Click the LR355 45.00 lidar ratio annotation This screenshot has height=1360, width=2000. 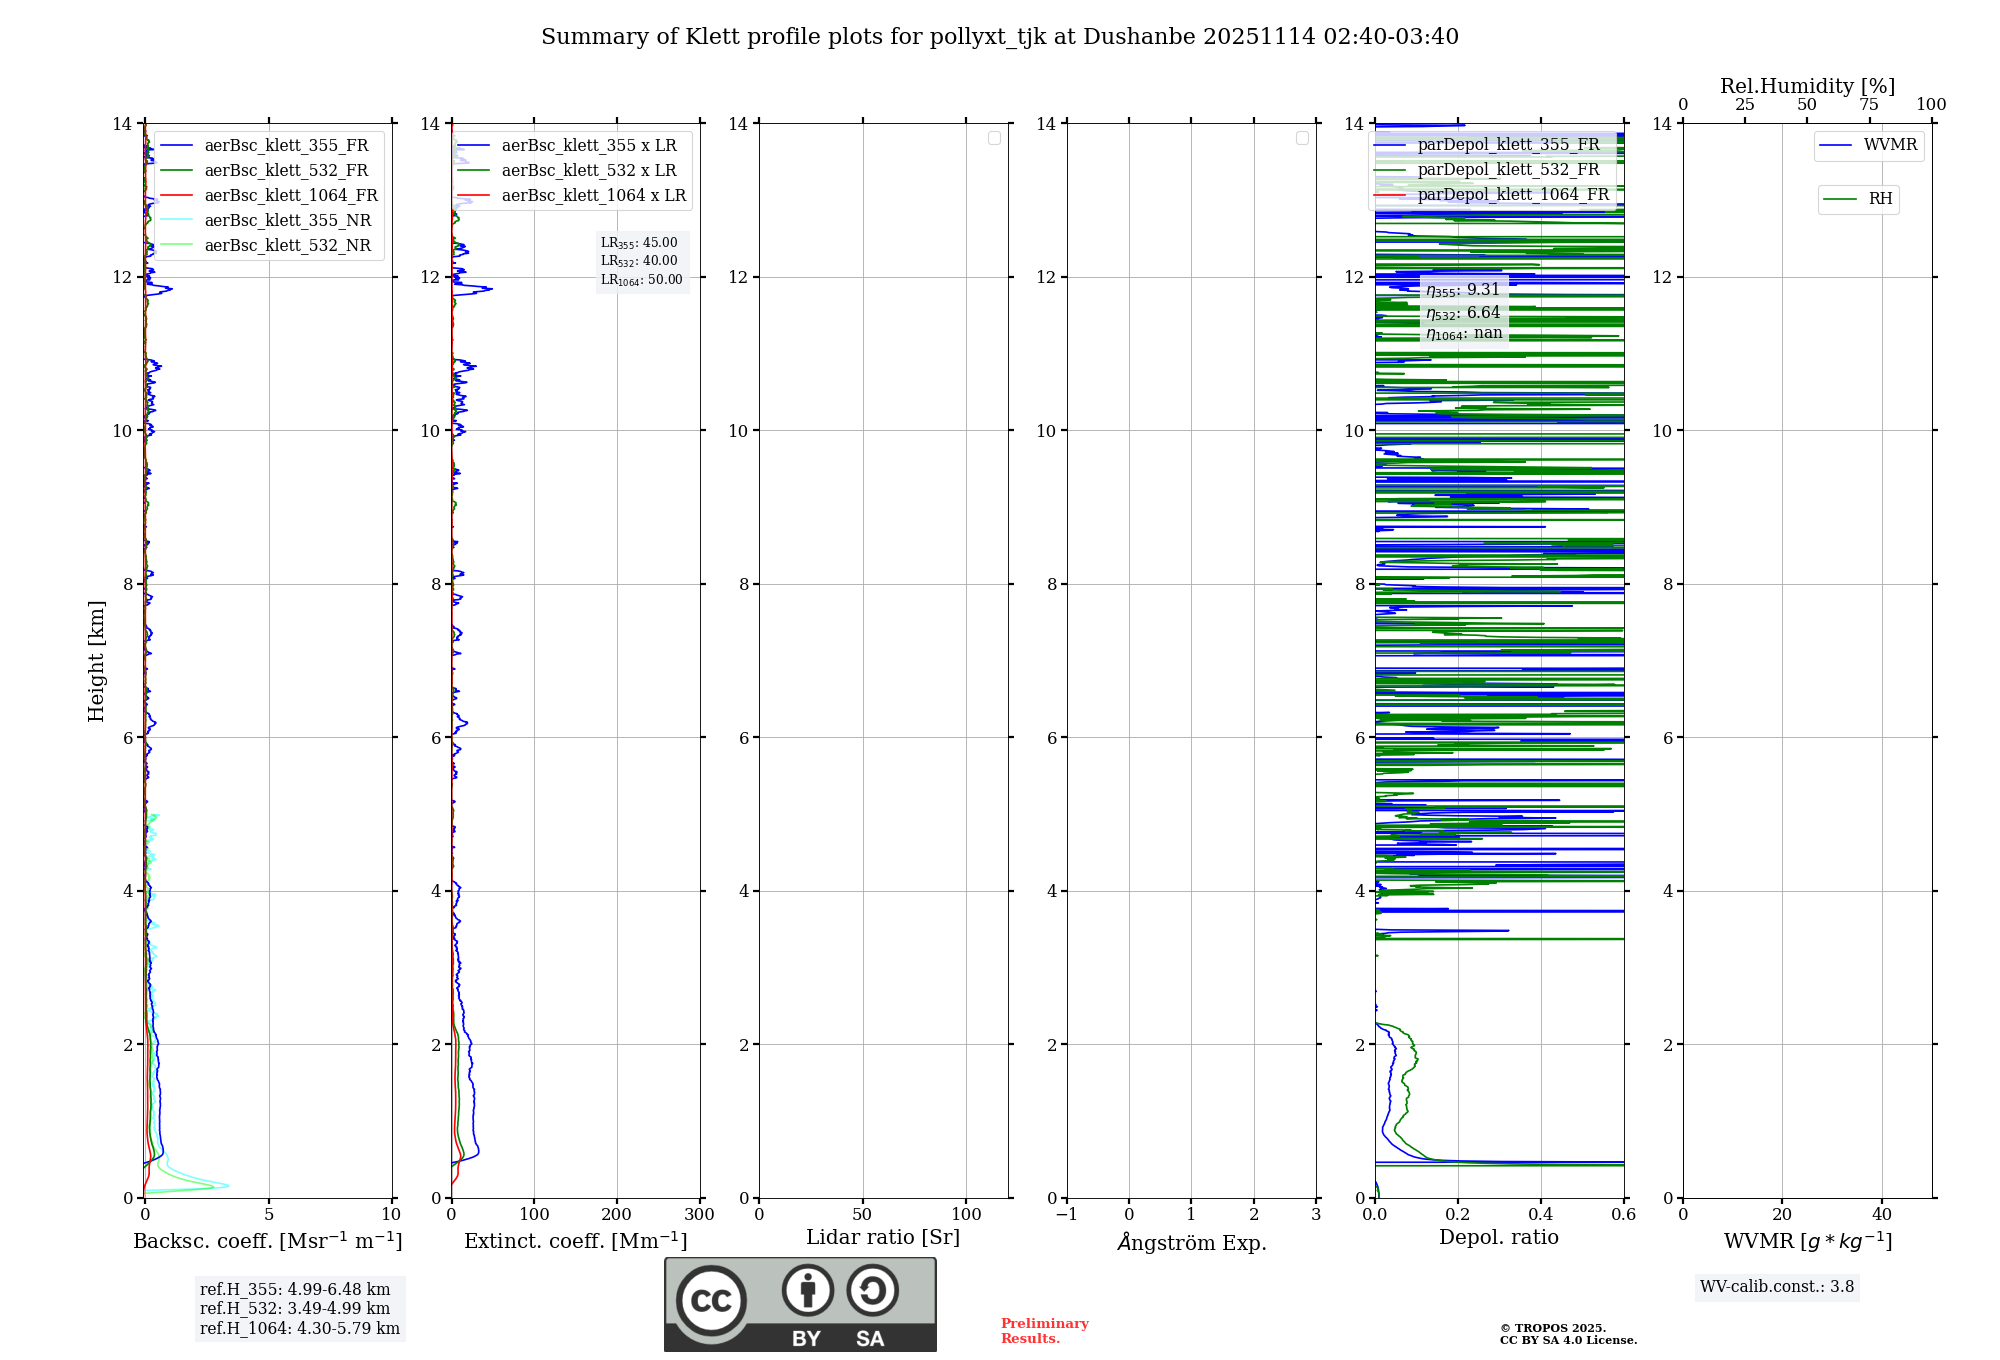coord(639,243)
